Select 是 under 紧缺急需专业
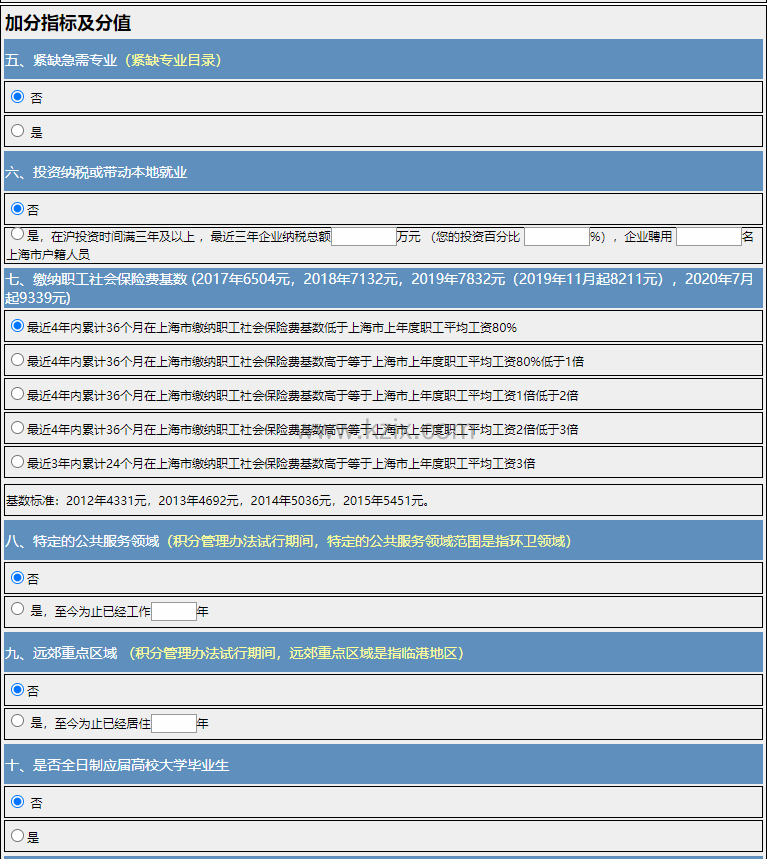This screenshot has height=859, width=770. click(18, 130)
